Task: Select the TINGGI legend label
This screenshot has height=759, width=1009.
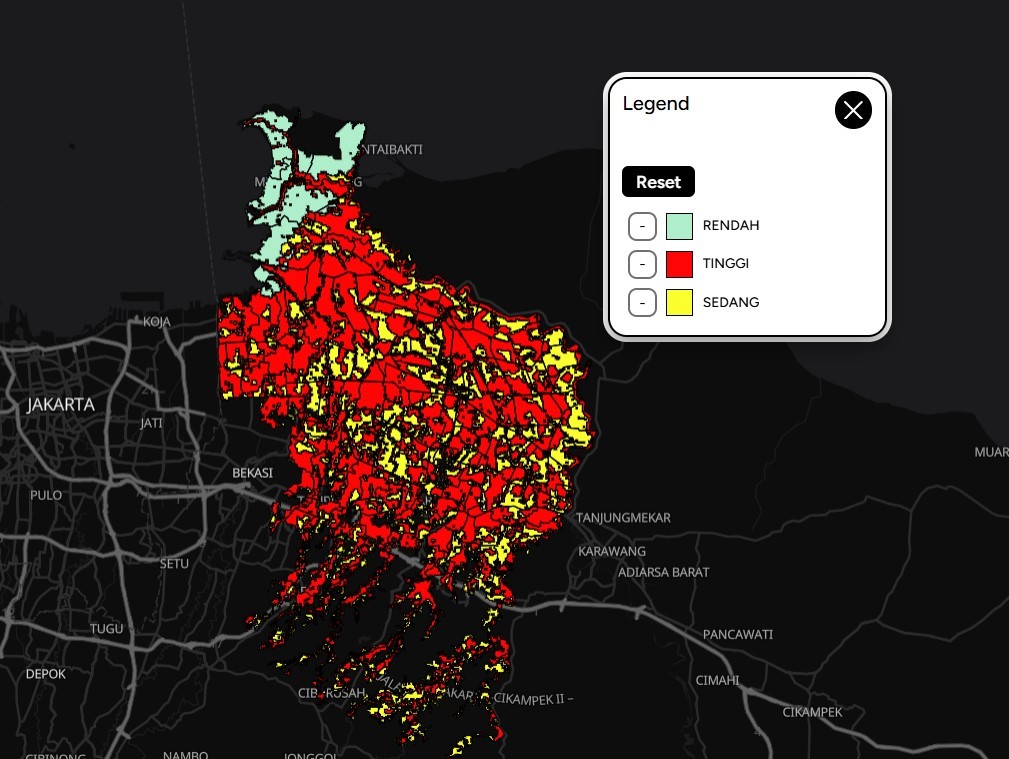Action: click(725, 264)
